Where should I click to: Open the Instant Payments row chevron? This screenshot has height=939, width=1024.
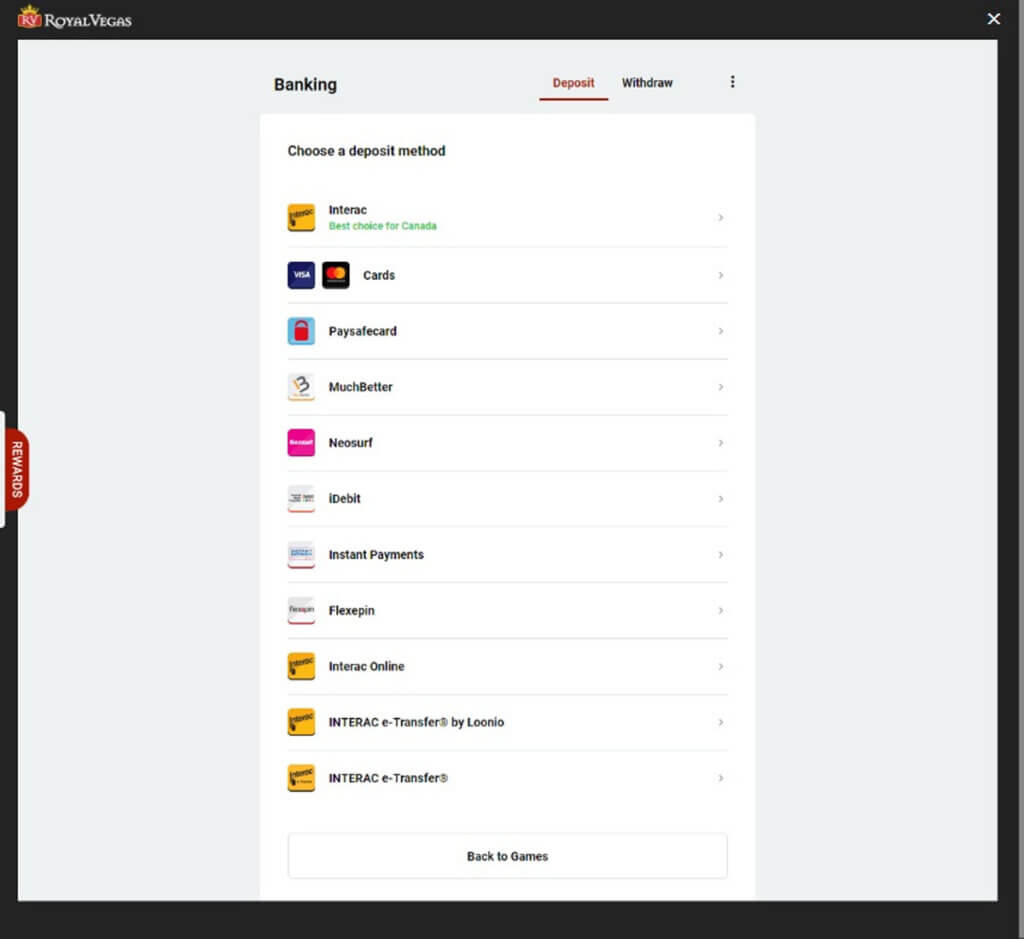pyautogui.click(x=720, y=554)
